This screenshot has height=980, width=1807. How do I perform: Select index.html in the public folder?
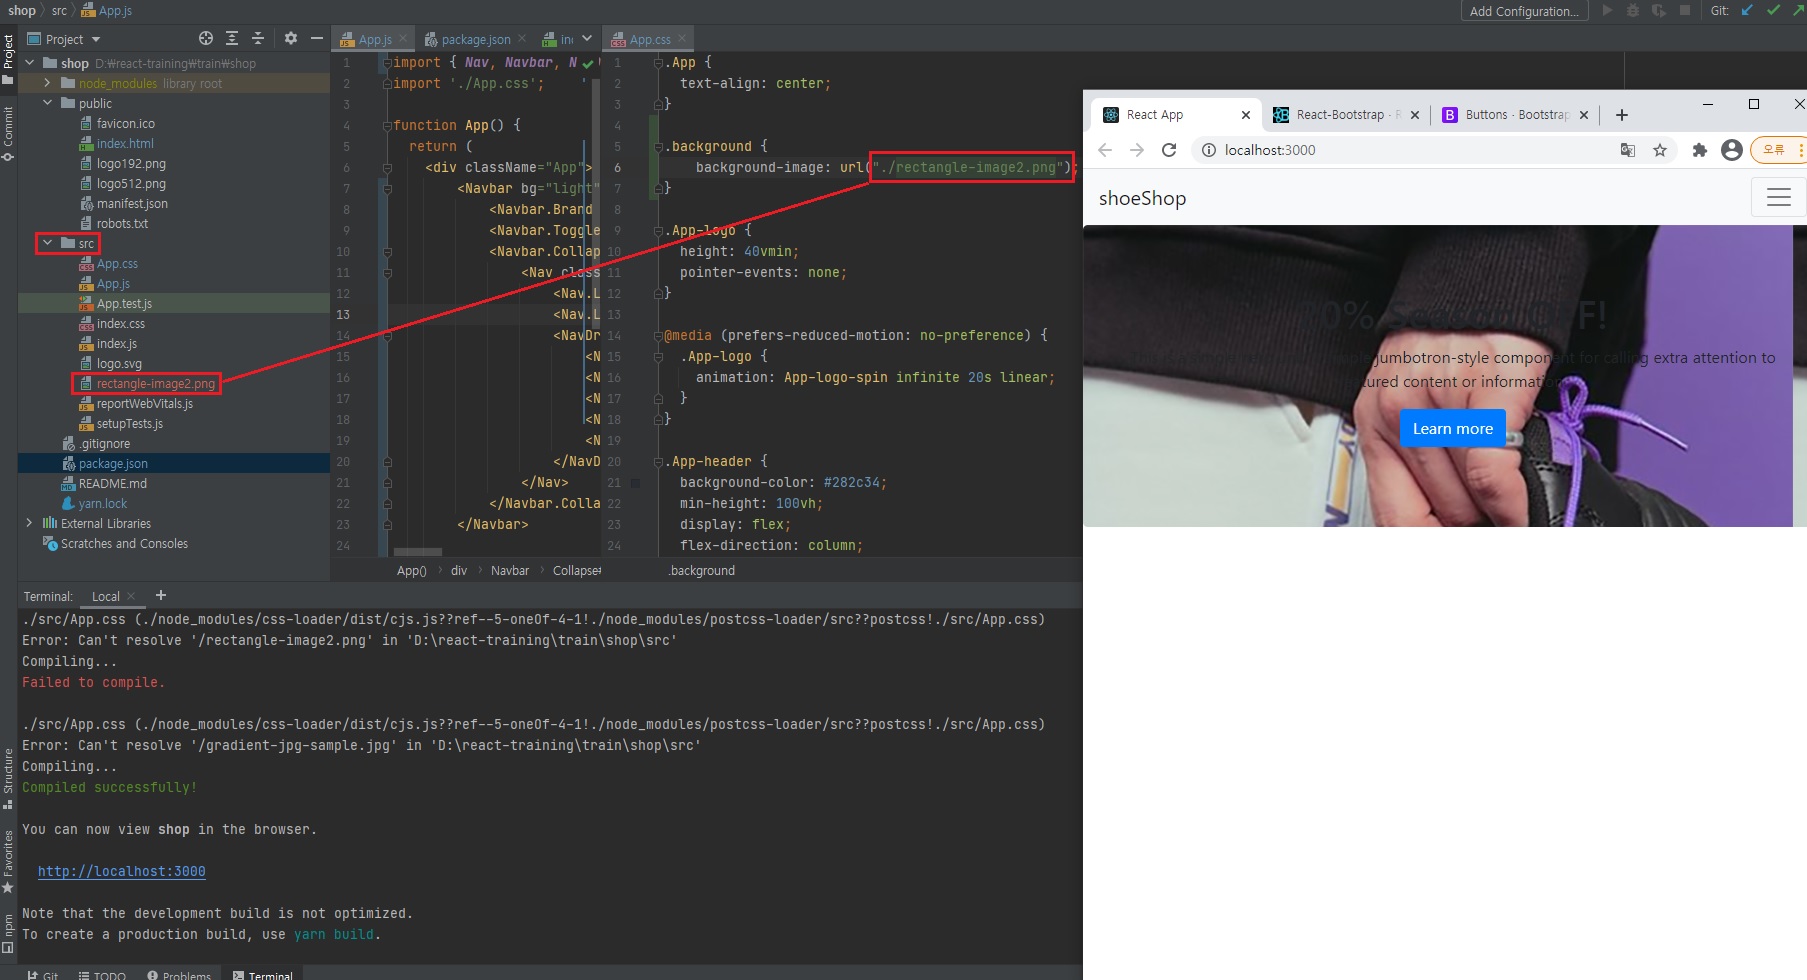125,143
